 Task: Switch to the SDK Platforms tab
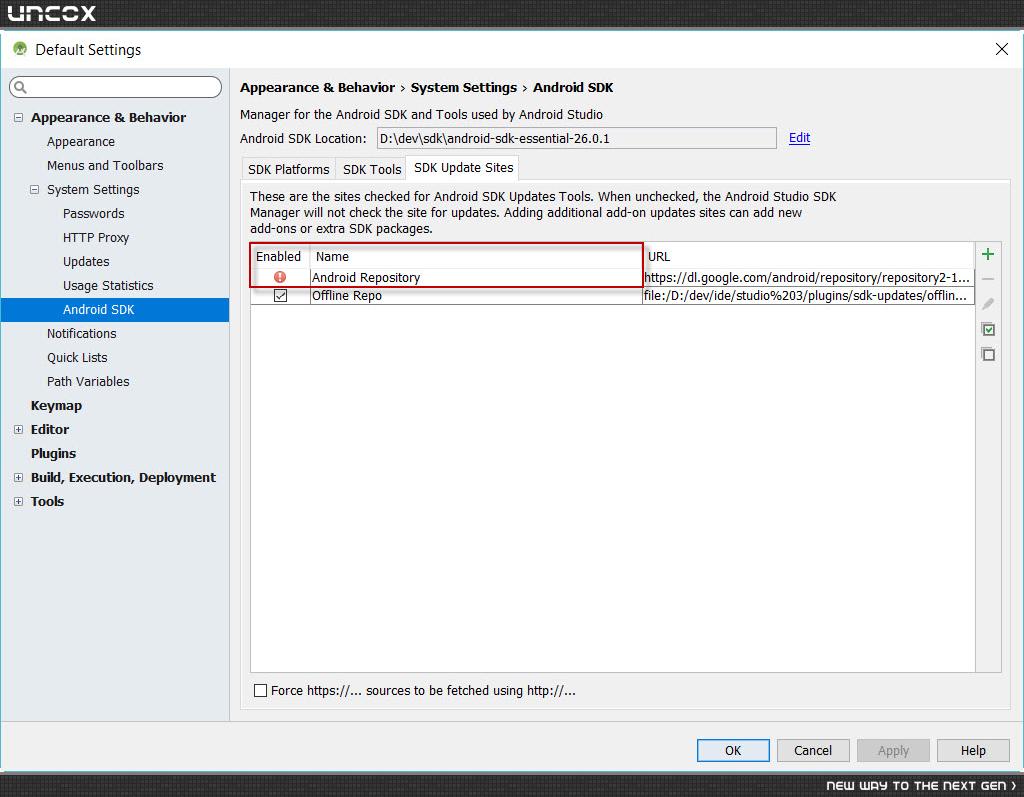(x=289, y=169)
